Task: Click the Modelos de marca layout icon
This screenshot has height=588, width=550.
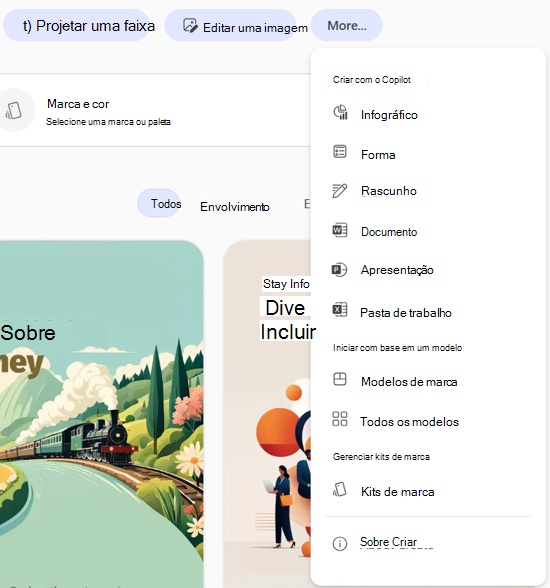Action: tap(340, 379)
